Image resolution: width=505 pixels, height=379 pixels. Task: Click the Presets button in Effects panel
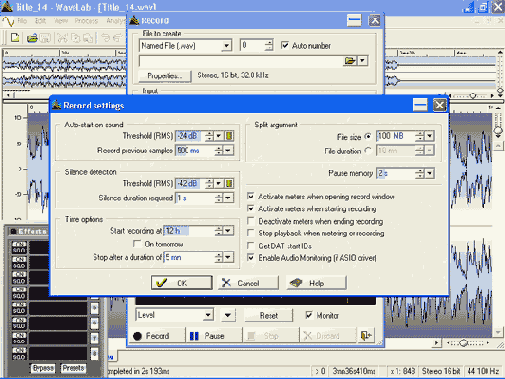pyautogui.click(x=73, y=368)
